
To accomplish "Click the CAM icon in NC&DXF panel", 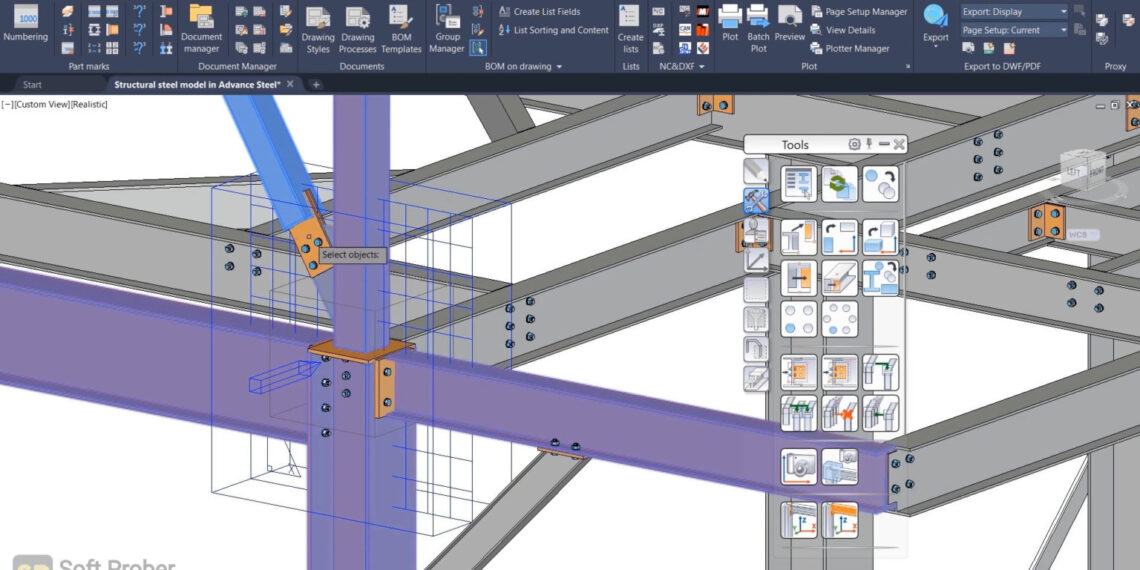I will coord(685,30).
